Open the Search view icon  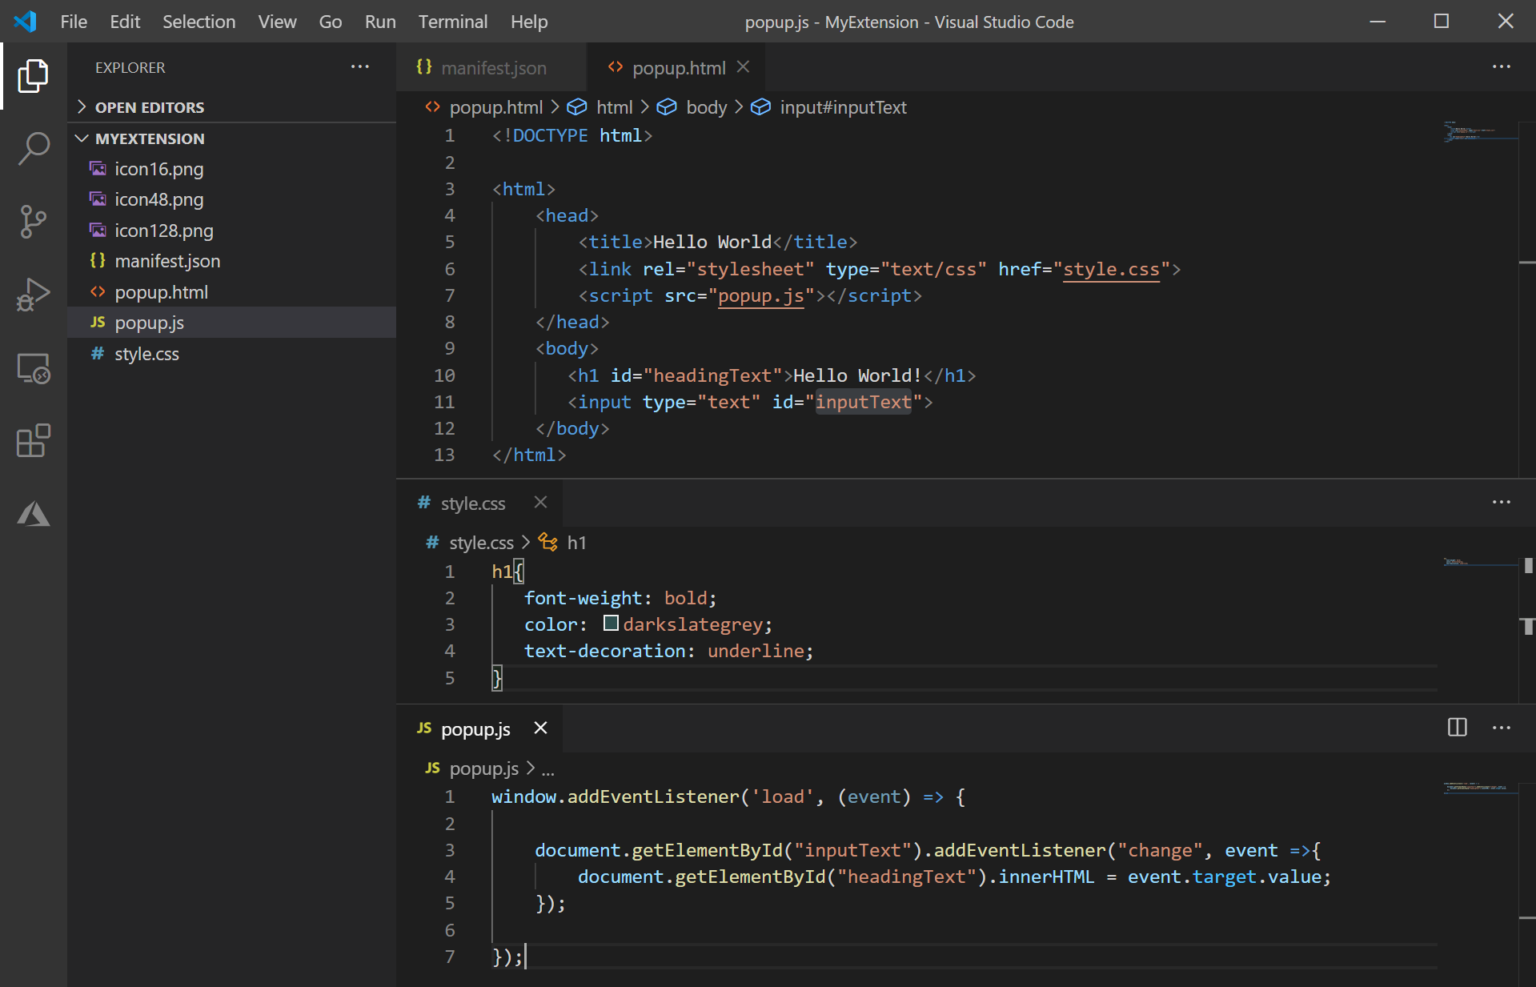tap(33, 148)
